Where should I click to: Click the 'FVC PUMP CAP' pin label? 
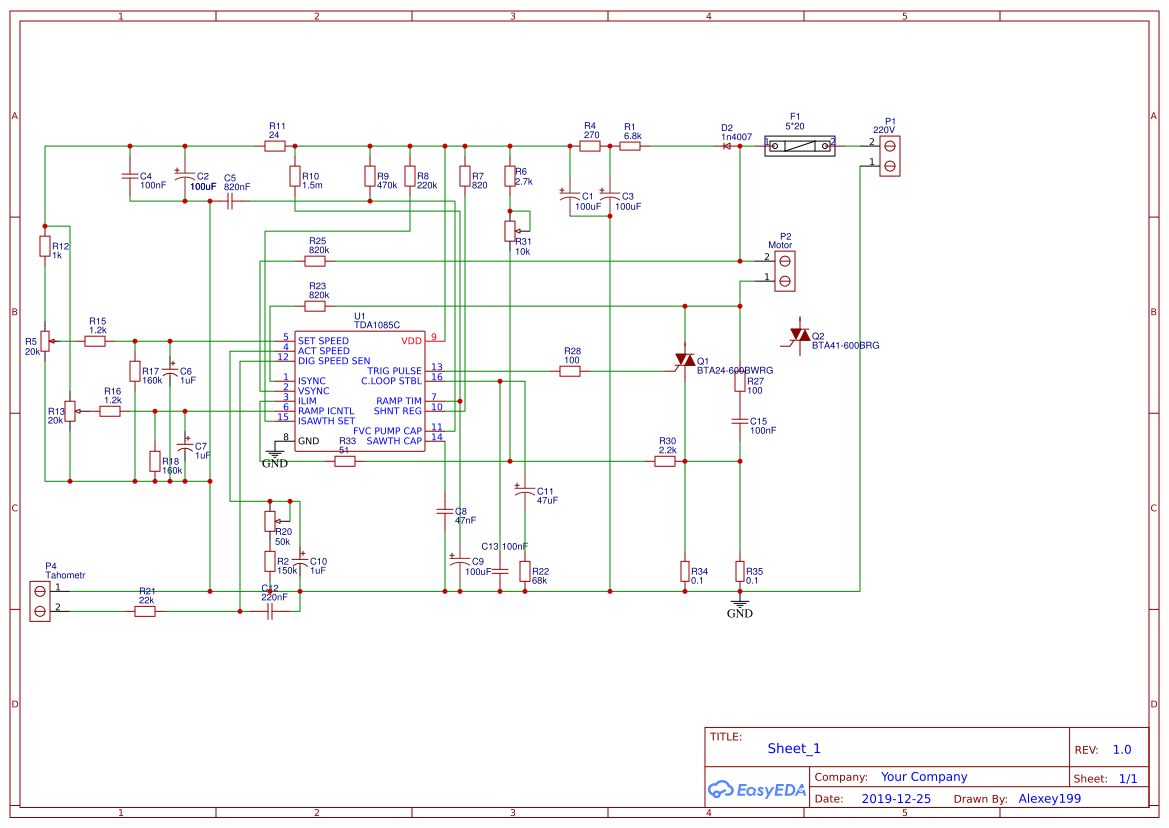click(x=388, y=431)
